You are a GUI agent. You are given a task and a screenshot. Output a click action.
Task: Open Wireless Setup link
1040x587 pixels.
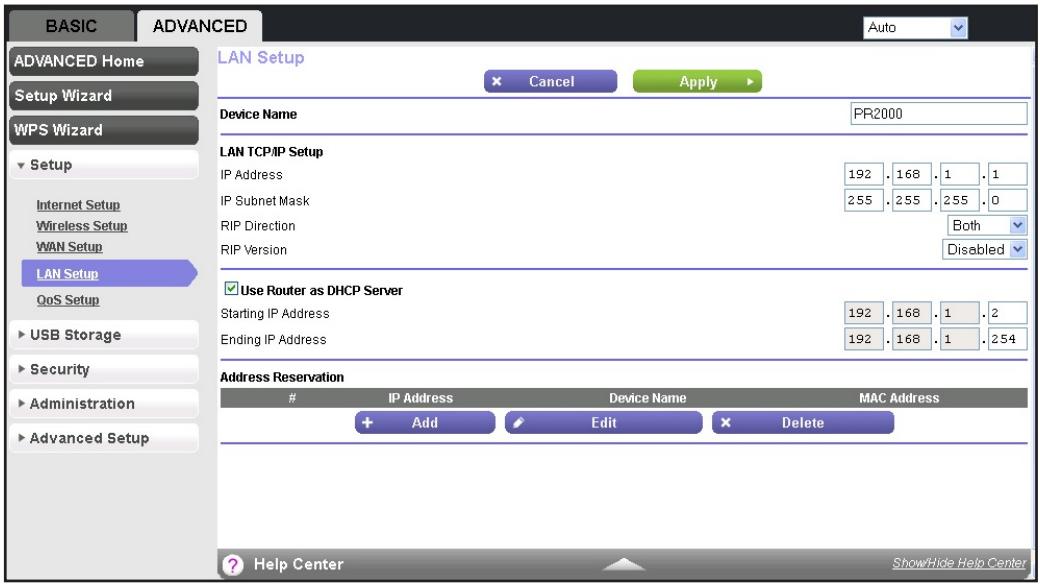(82, 226)
